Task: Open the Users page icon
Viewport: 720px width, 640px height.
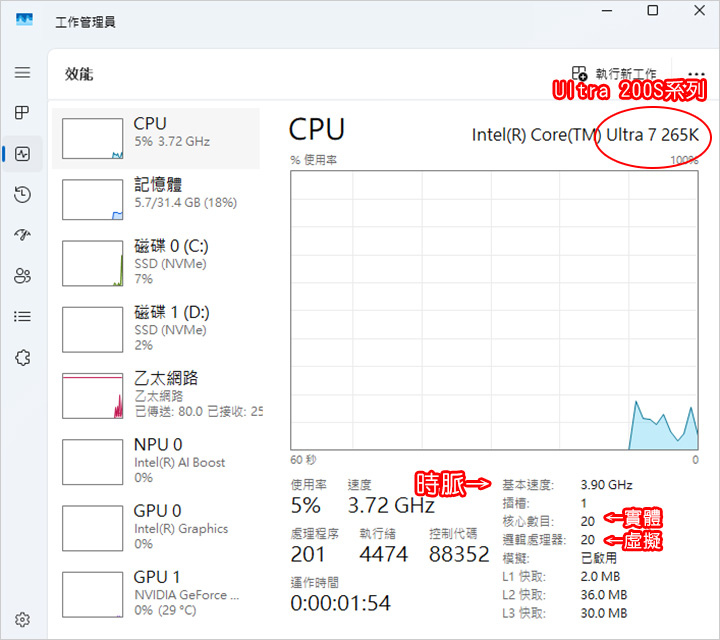Action: (x=22, y=276)
